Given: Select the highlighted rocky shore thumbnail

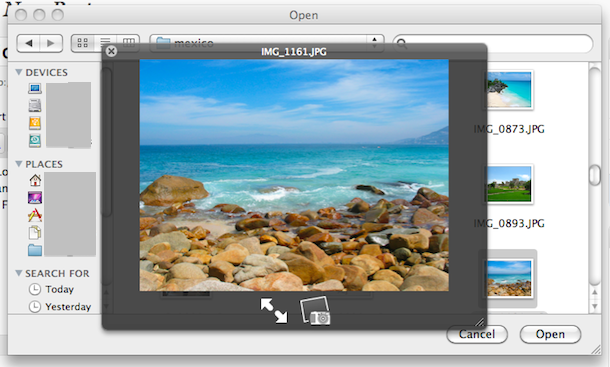Looking at the screenshot, I should tap(510, 278).
